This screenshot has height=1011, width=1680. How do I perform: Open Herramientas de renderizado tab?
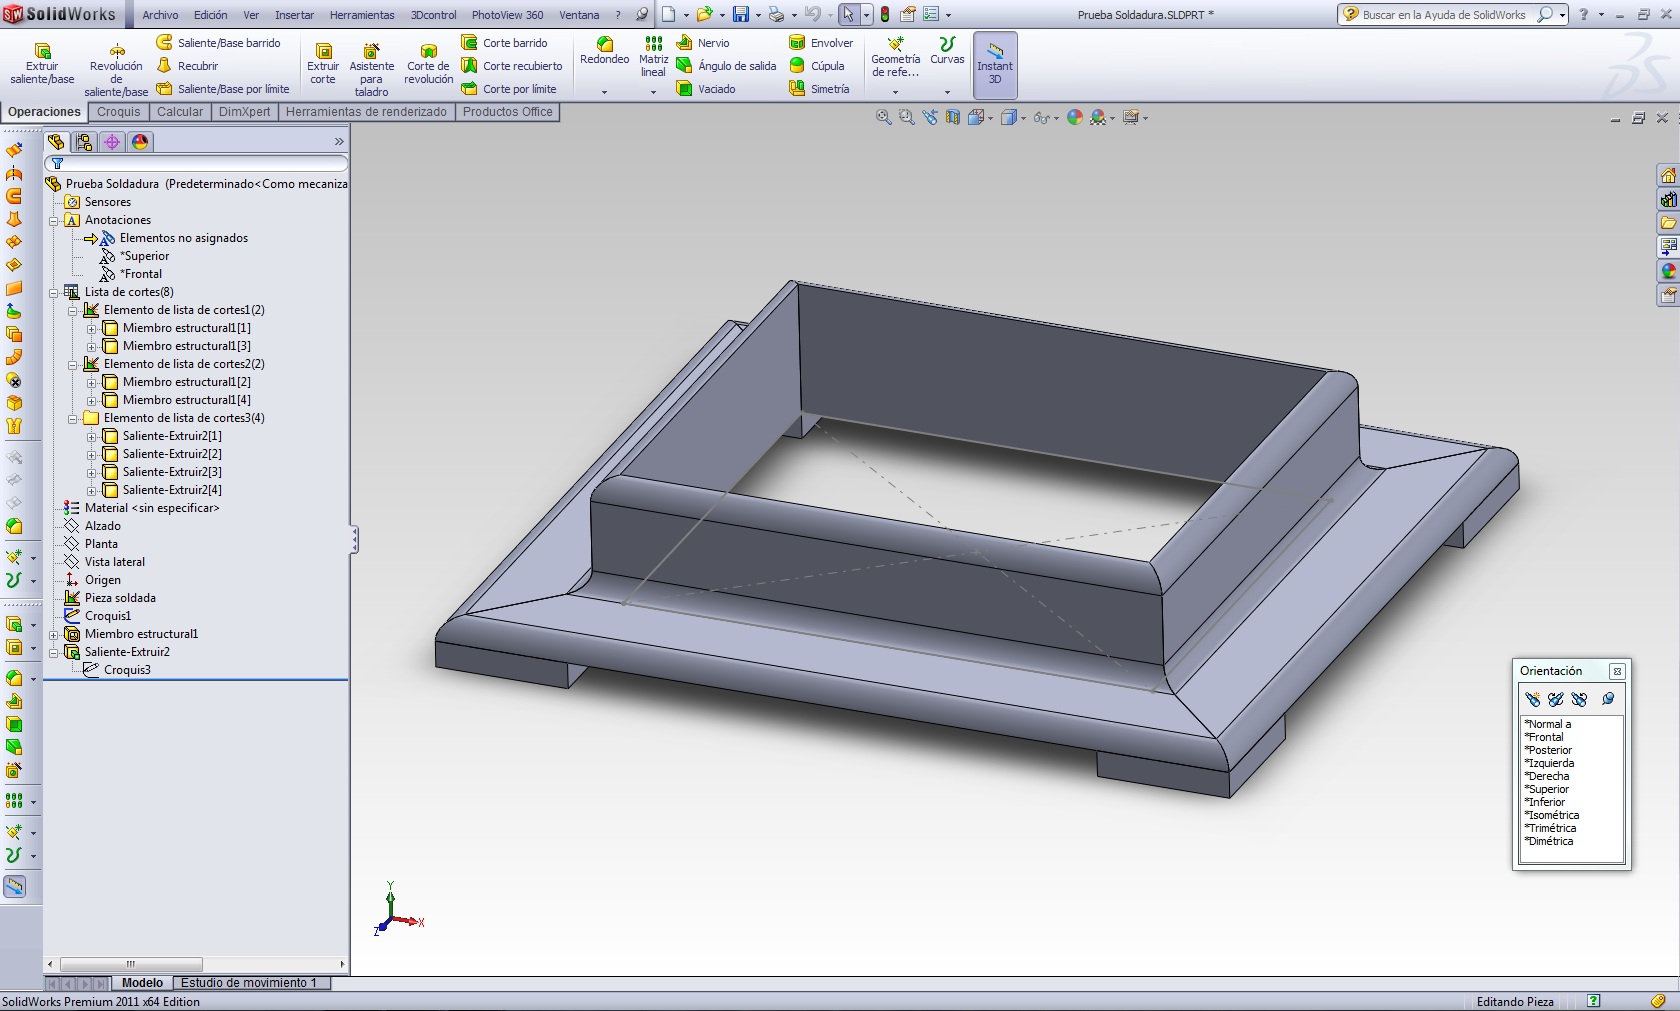[x=366, y=112]
